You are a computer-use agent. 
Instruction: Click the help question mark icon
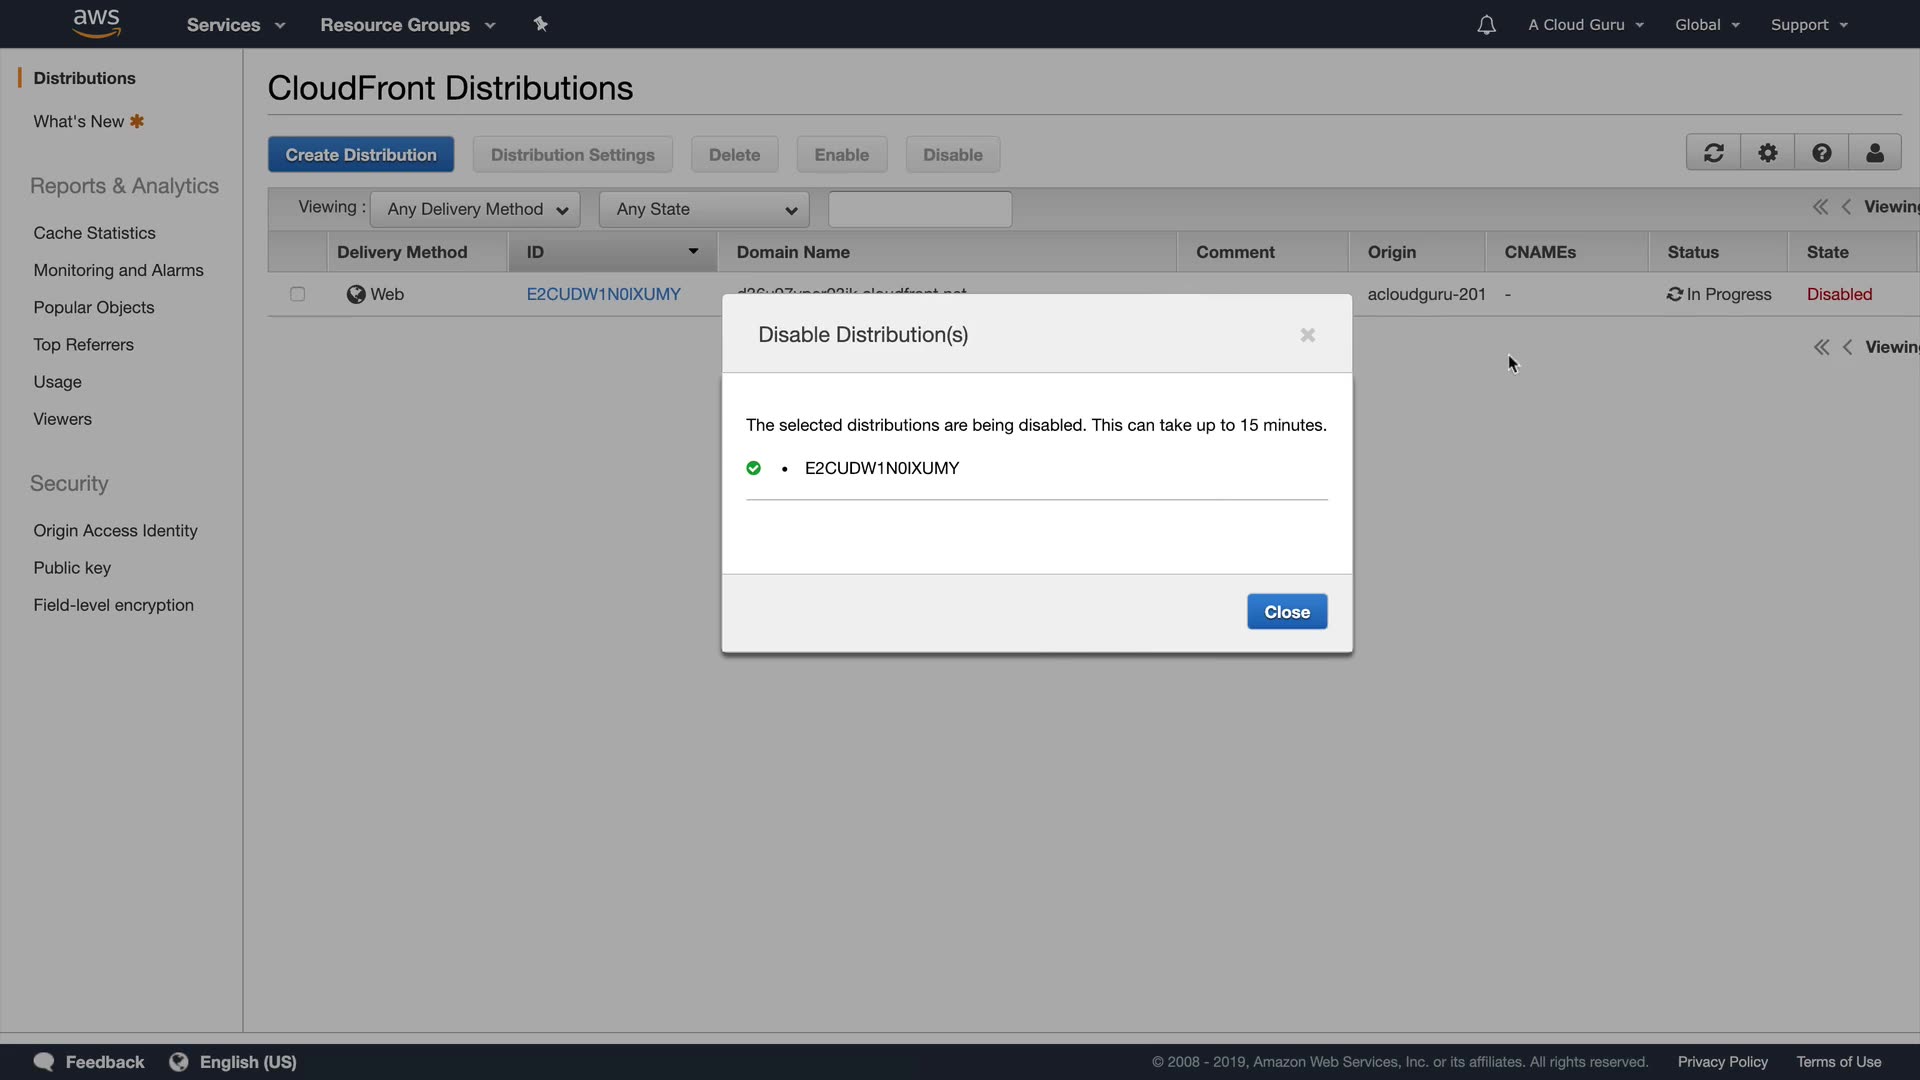(x=1821, y=153)
